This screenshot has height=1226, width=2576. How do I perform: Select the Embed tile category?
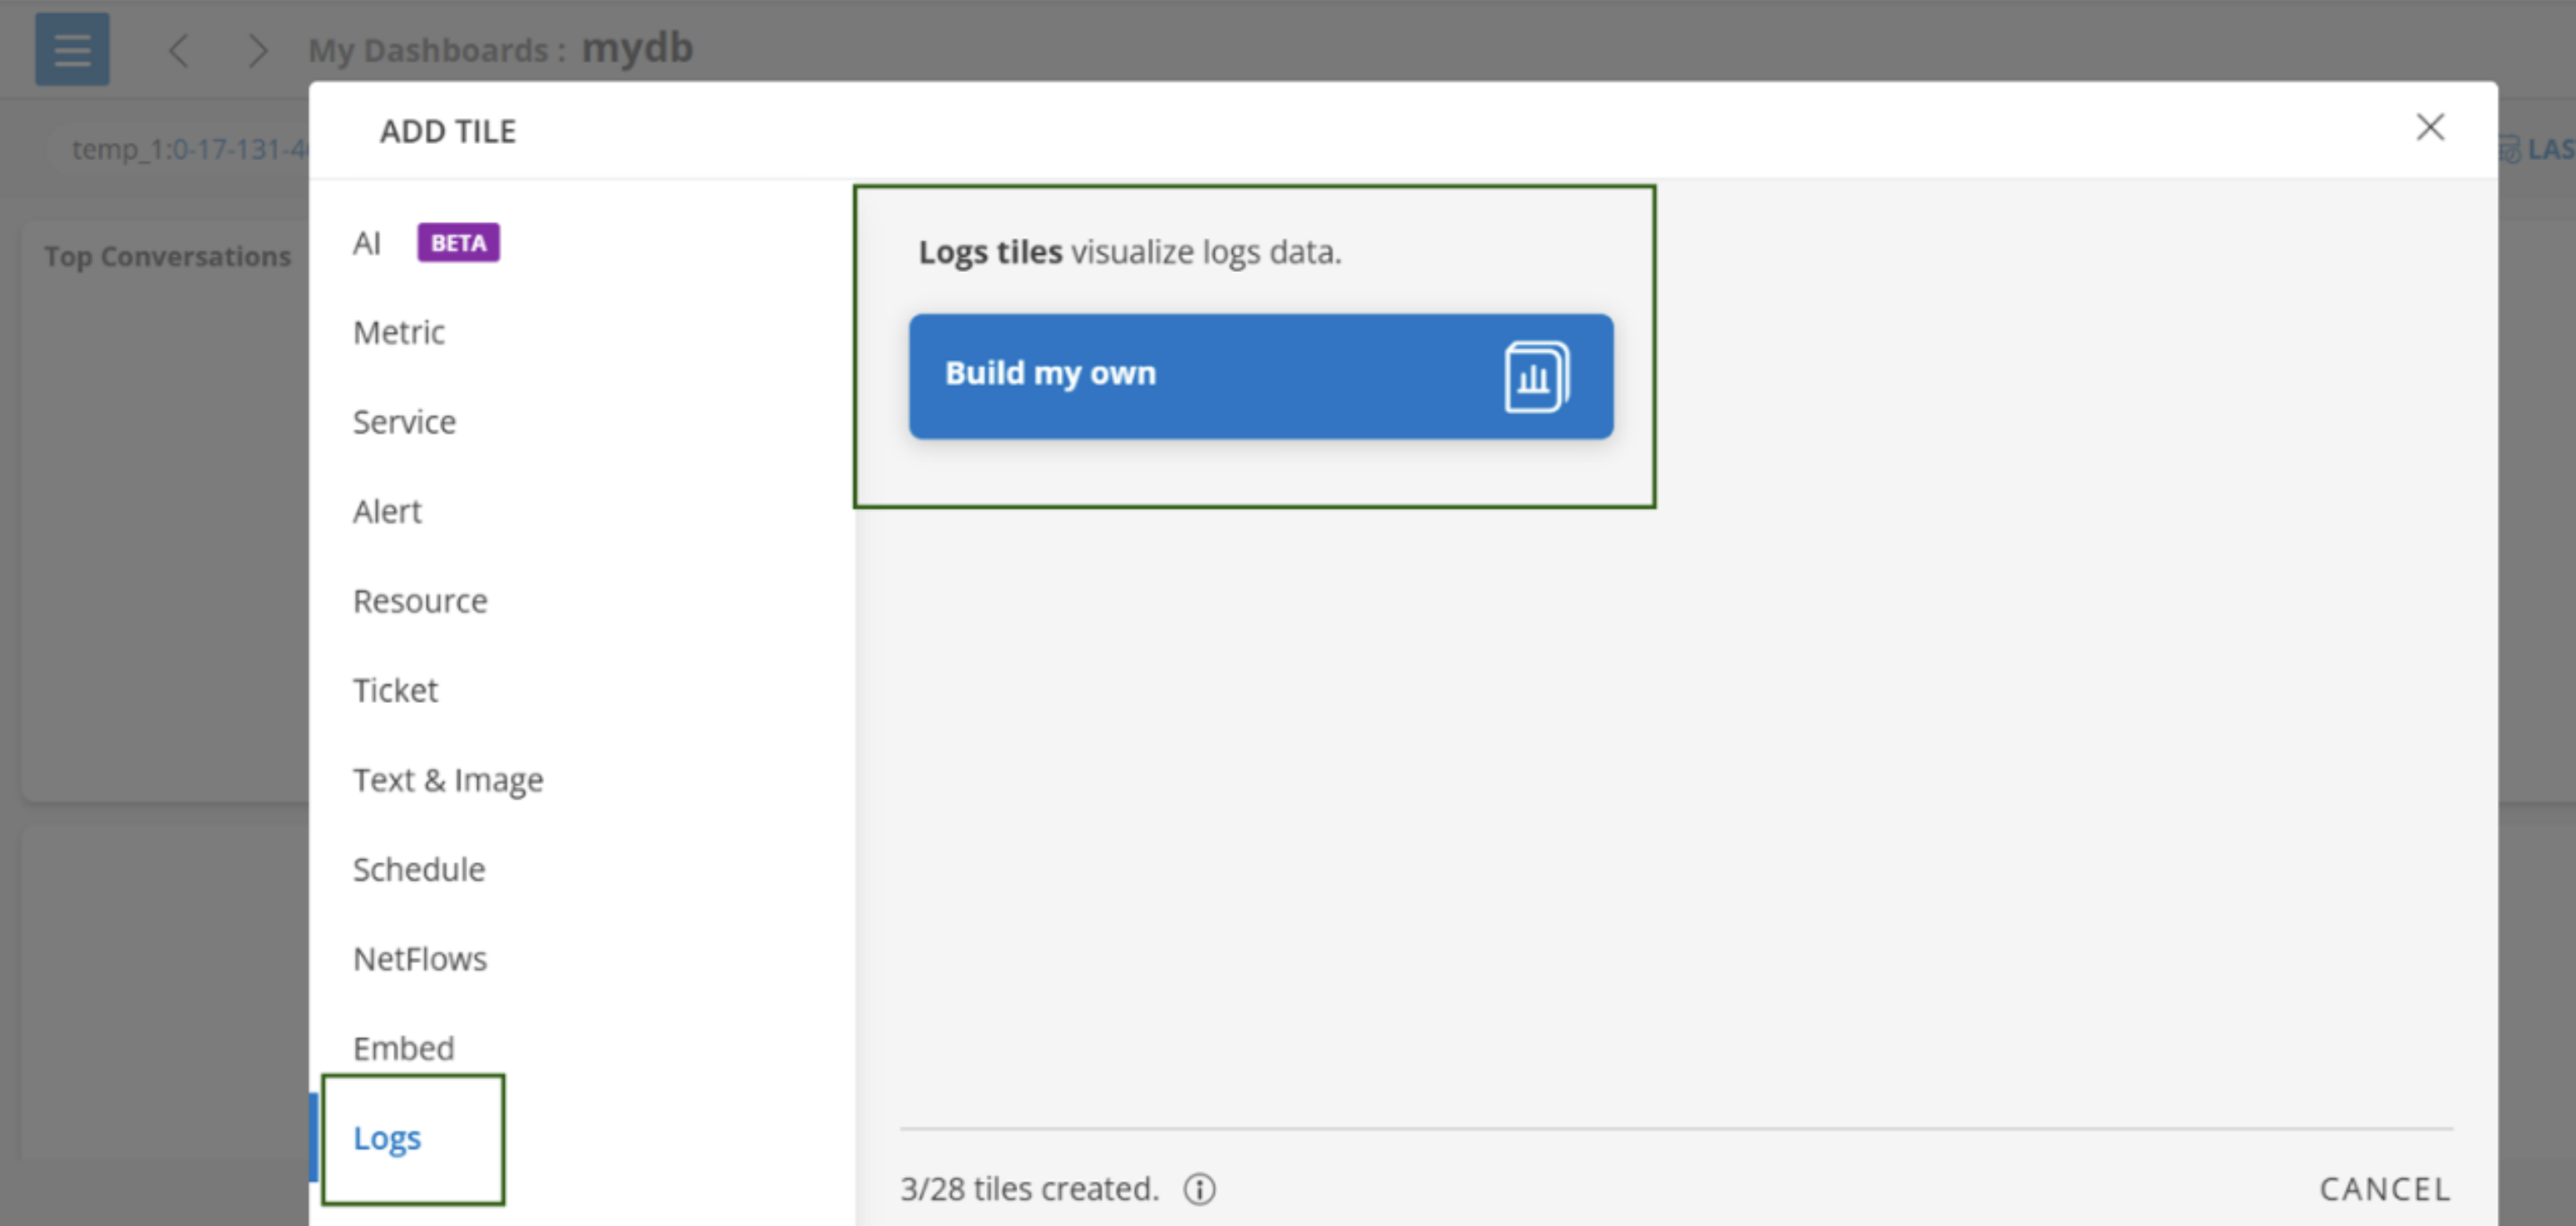pyautogui.click(x=403, y=1048)
